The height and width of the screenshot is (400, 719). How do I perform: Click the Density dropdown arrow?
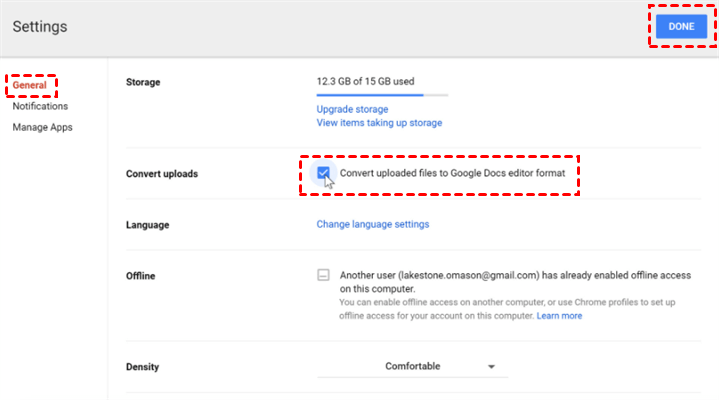tap(491, 367)
